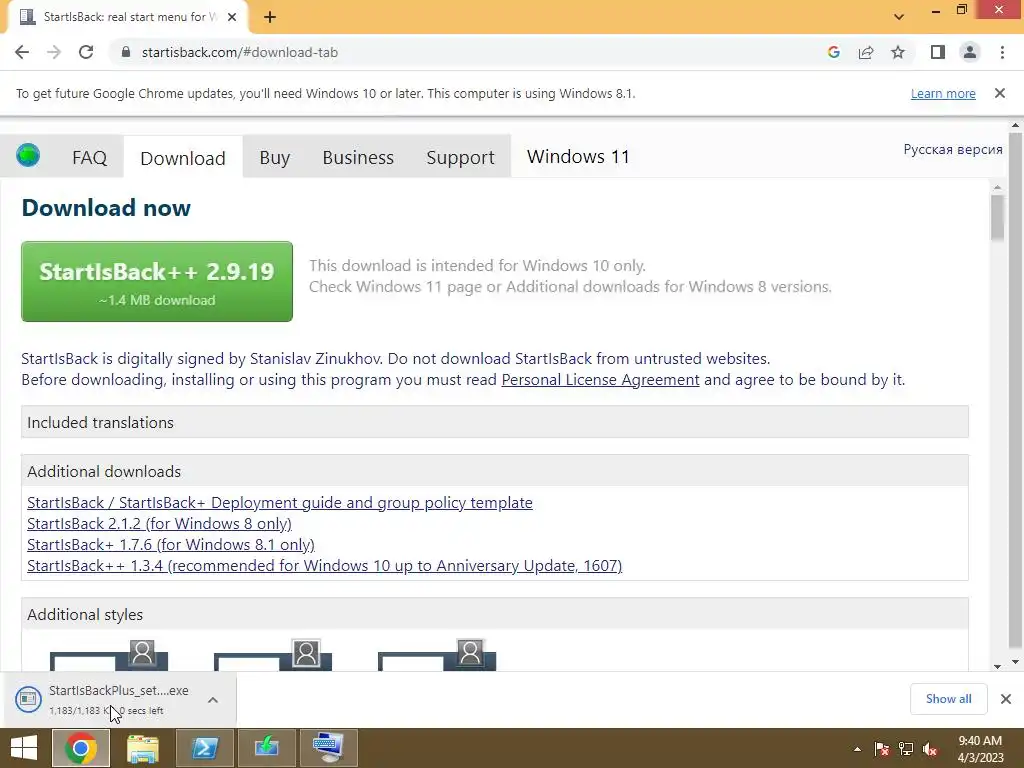Switch to Русская версия of site
Screen dimensions: 1024x768
pos(953,150)
